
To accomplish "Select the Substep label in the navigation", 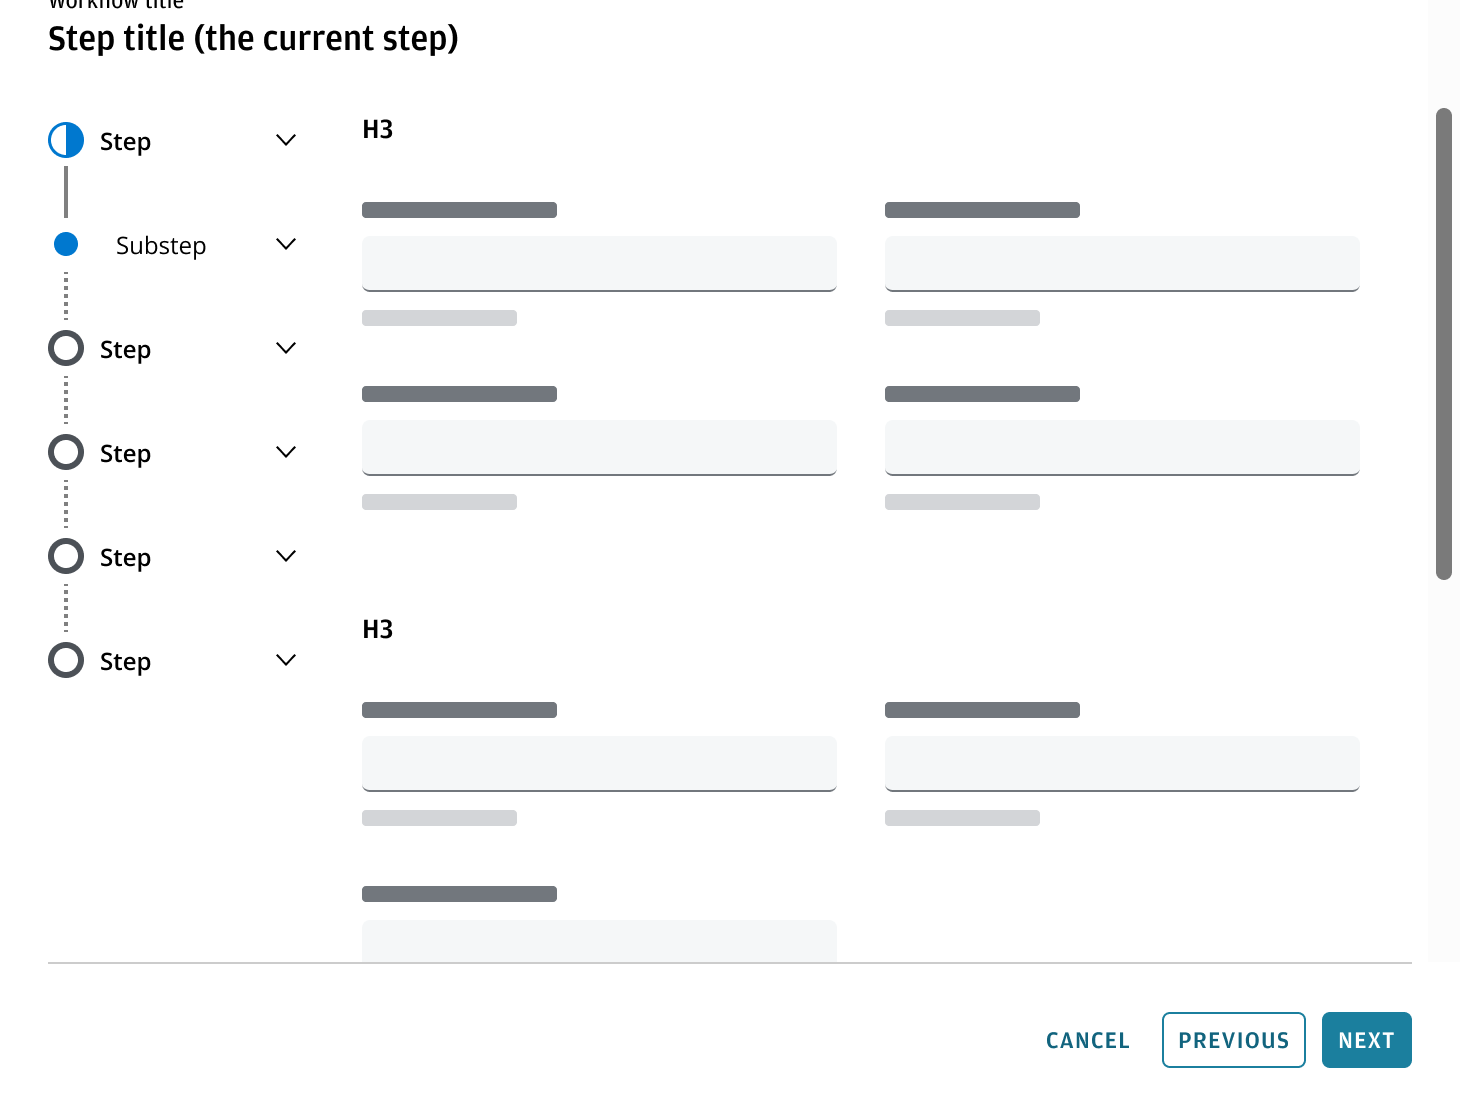I will [161, 244].
